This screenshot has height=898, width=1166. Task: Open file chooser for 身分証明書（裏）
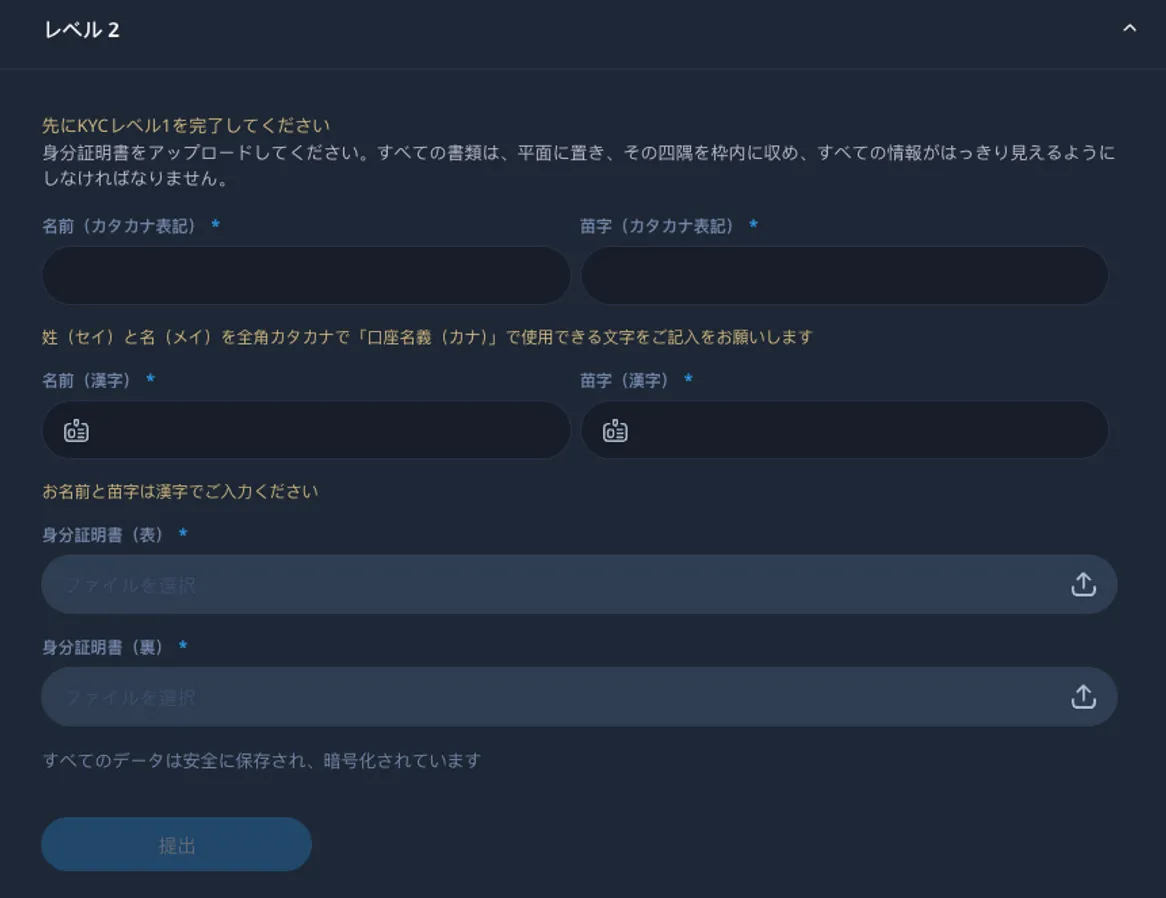coord(550,697)
